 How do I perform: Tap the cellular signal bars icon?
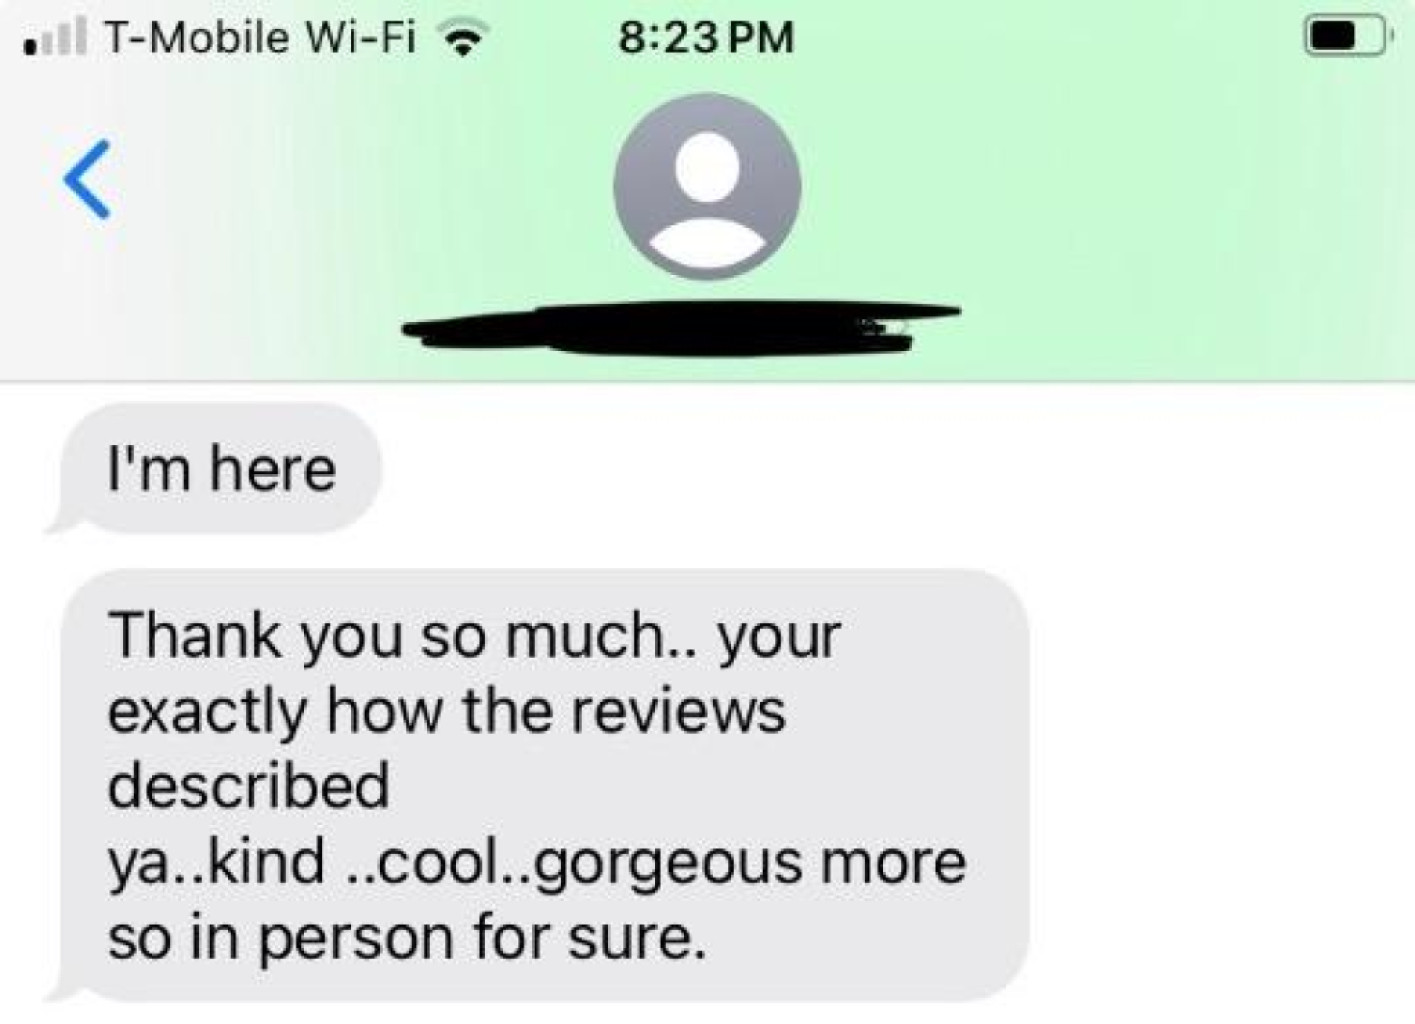(55, 37)
